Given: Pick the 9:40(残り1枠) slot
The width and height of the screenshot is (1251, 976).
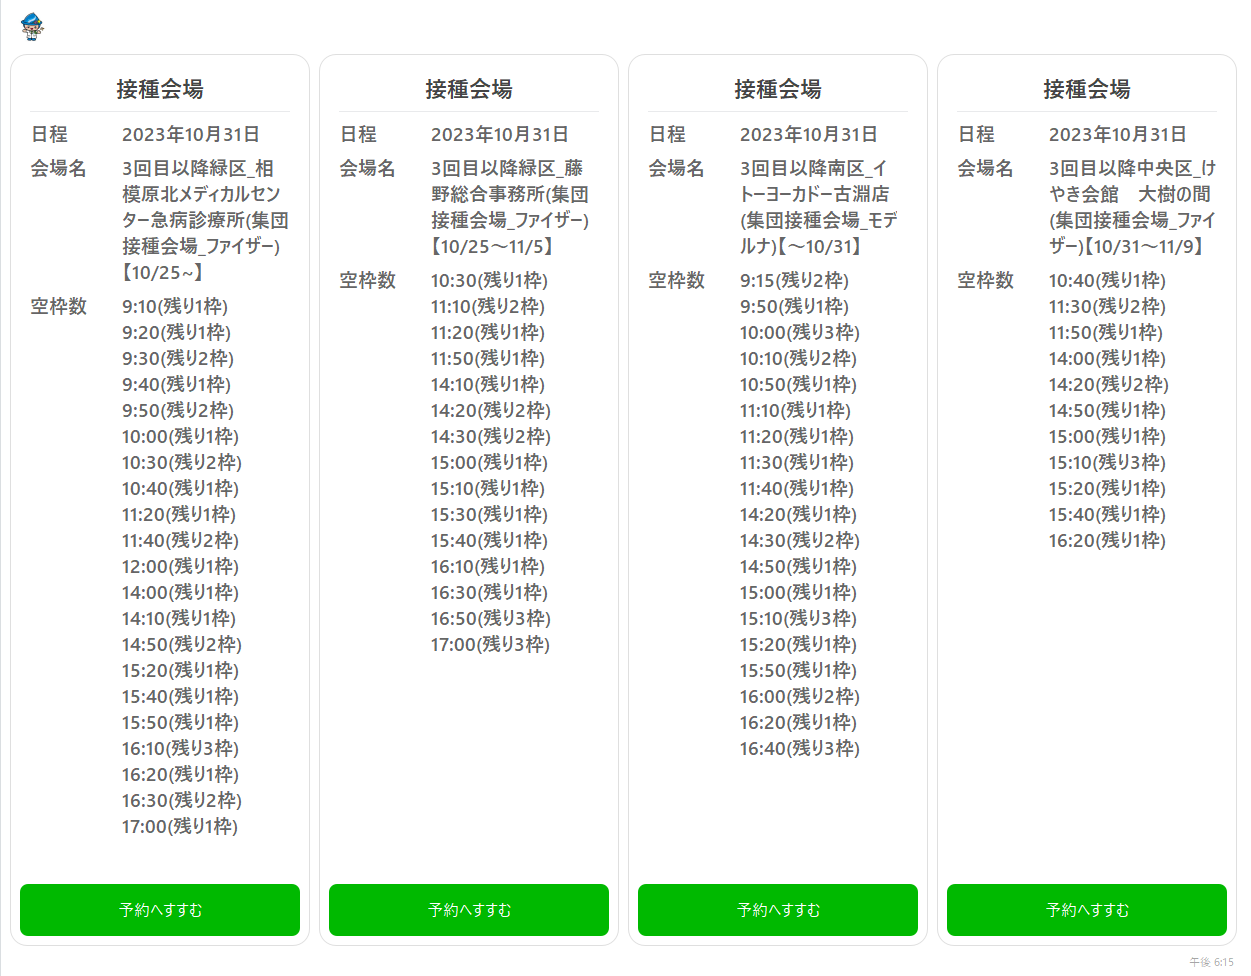Looking at the screenshot, I should click(176, 385).
